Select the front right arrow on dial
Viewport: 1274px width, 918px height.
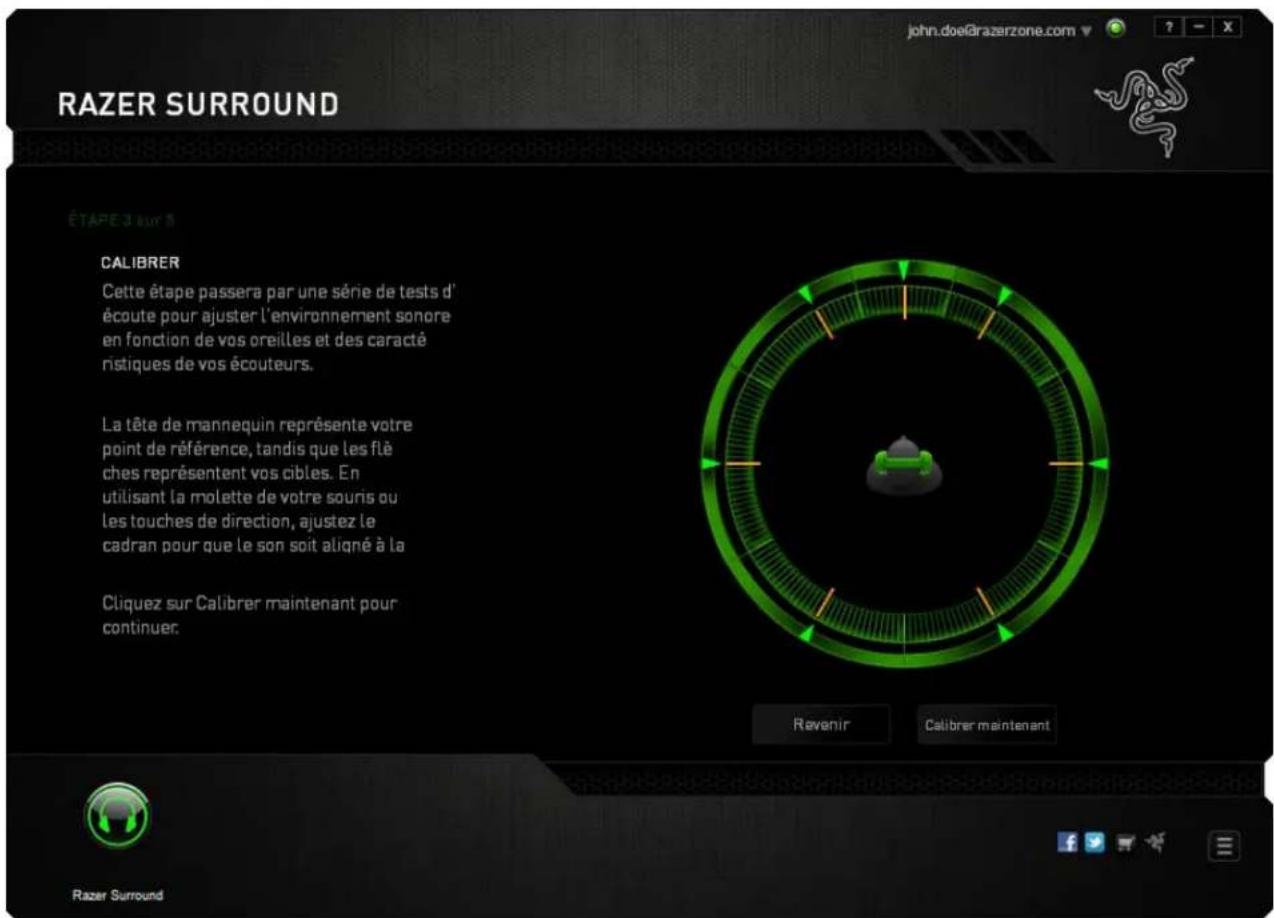tap(1005, 295)
